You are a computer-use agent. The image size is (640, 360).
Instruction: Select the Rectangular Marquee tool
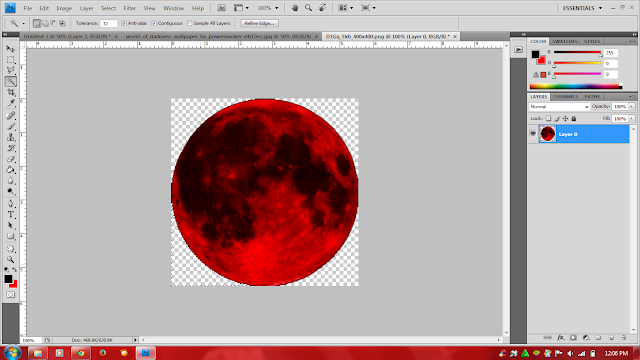click(x=11, y=60)
